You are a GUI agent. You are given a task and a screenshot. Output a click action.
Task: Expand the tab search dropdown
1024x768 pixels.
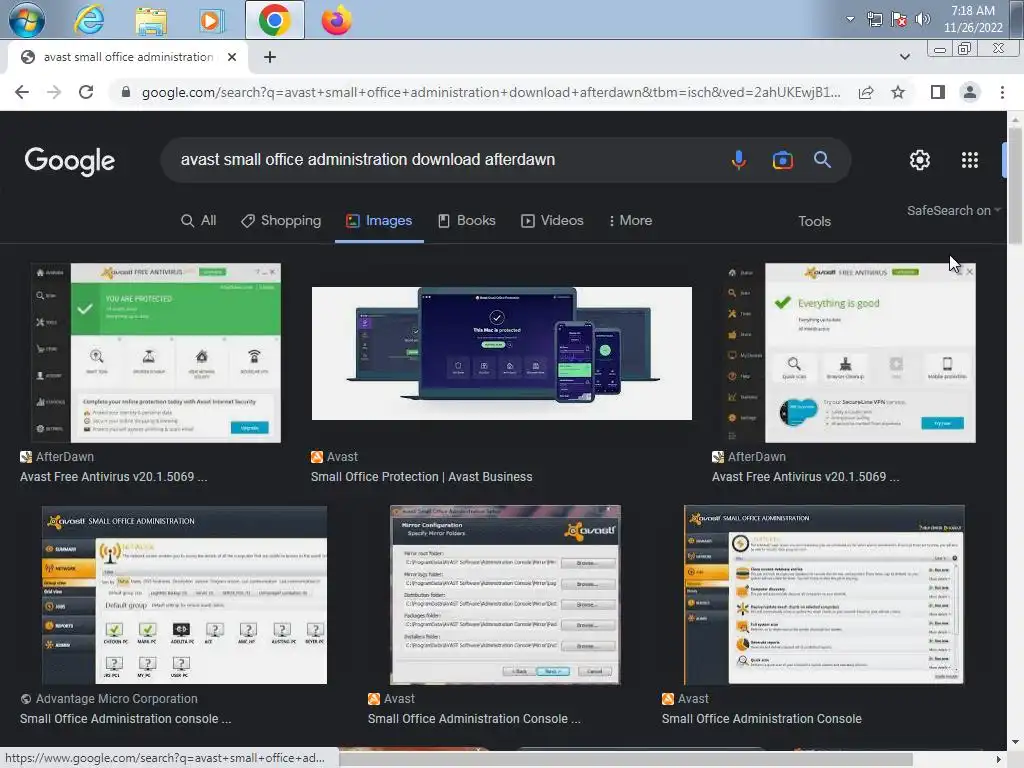(x=904, y=57)
